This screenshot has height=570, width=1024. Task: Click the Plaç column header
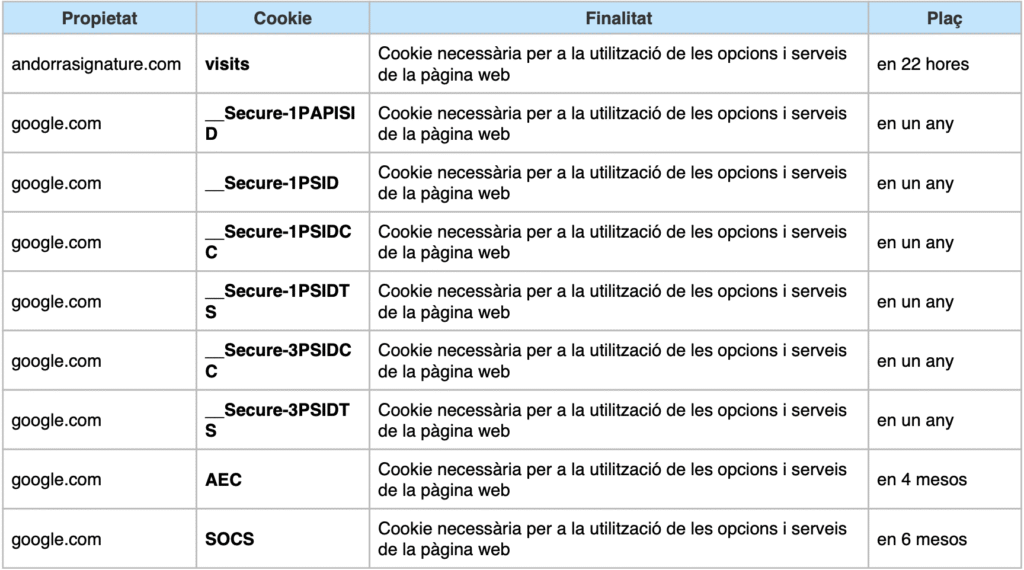[944, 18]
